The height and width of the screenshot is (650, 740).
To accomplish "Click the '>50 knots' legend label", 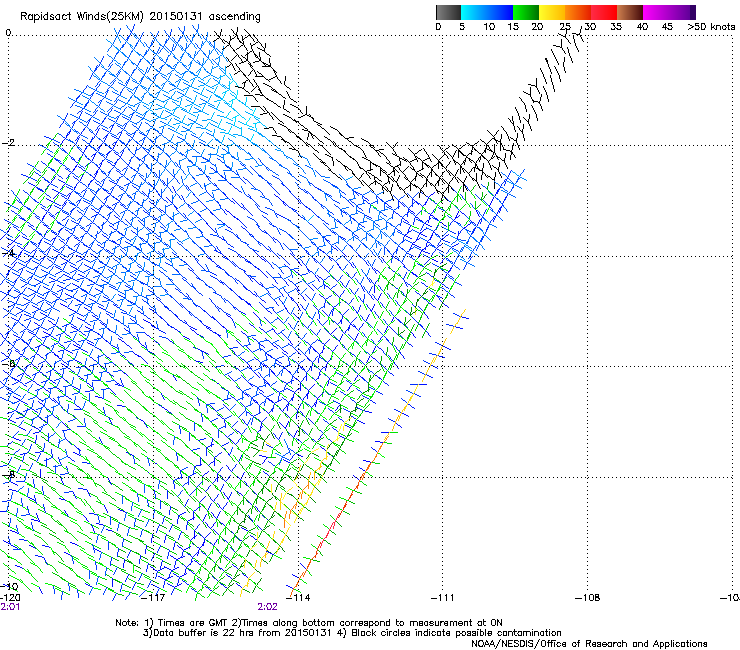I will tap(711, 27).
